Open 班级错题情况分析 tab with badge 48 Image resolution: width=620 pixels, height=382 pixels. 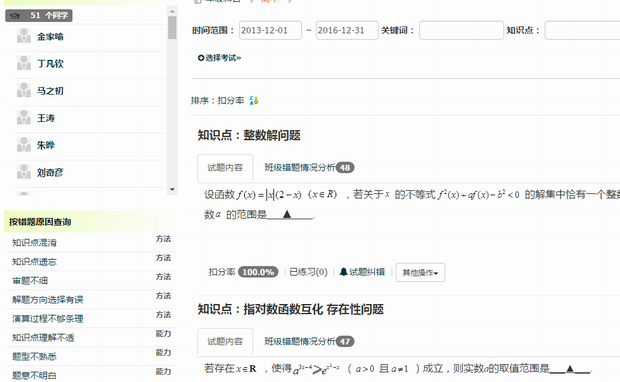309,168
